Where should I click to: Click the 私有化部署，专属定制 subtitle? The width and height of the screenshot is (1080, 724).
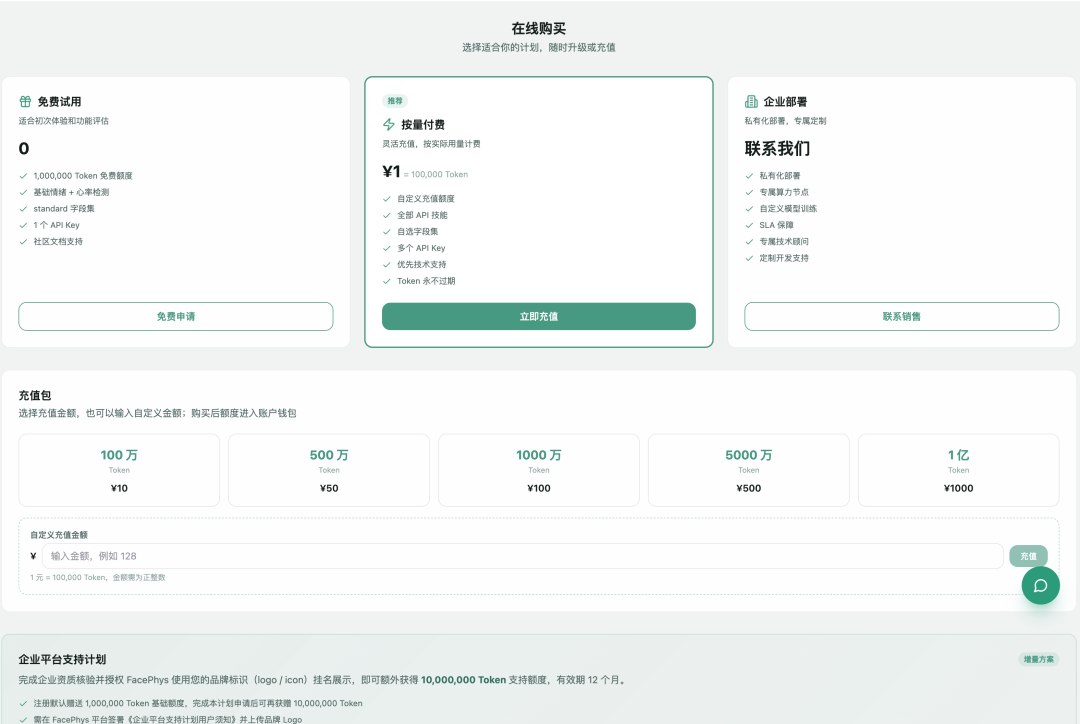tap(785, 121)
